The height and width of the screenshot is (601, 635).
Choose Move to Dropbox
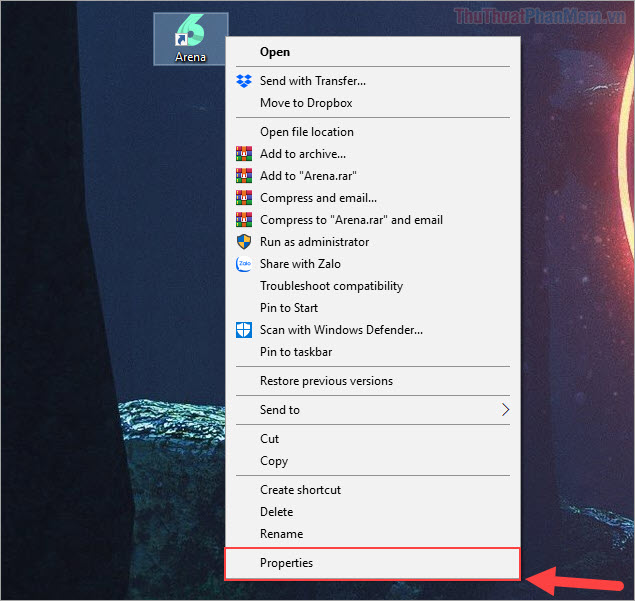point(306,103)
